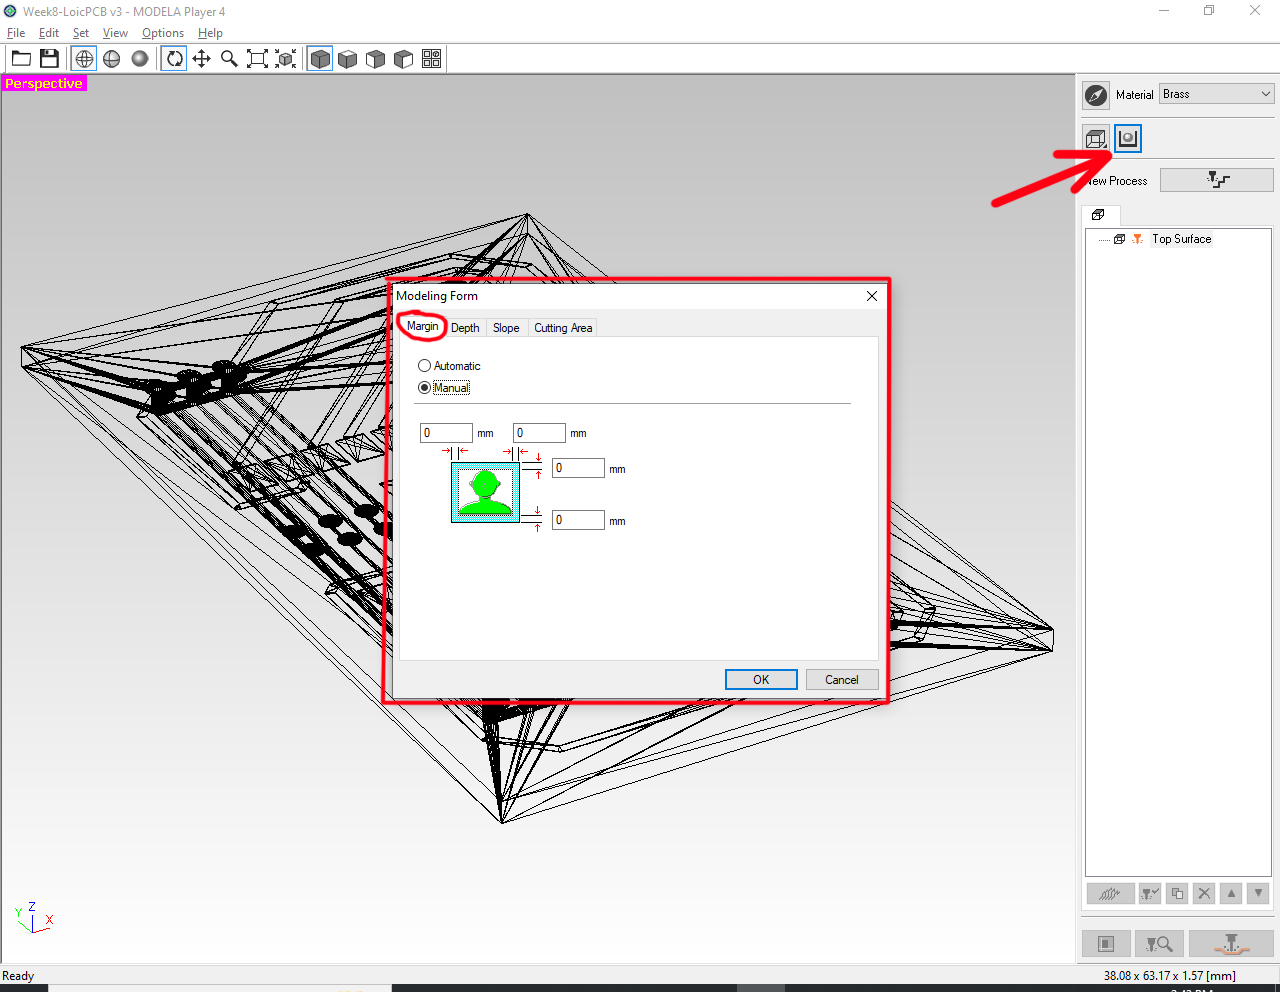
Task: Click the surface cube tab above the process list
Action: [x=1098, y=215]
